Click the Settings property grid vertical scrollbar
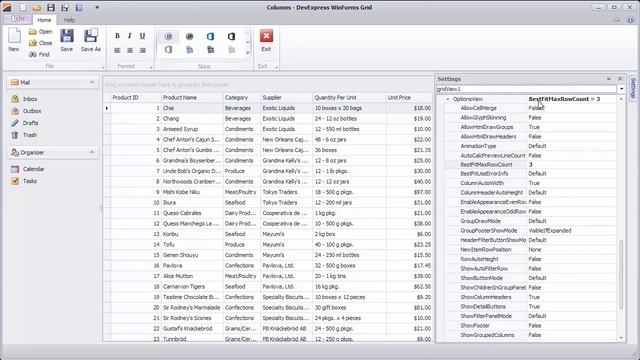640x360 pixels. tap(621, 274)
